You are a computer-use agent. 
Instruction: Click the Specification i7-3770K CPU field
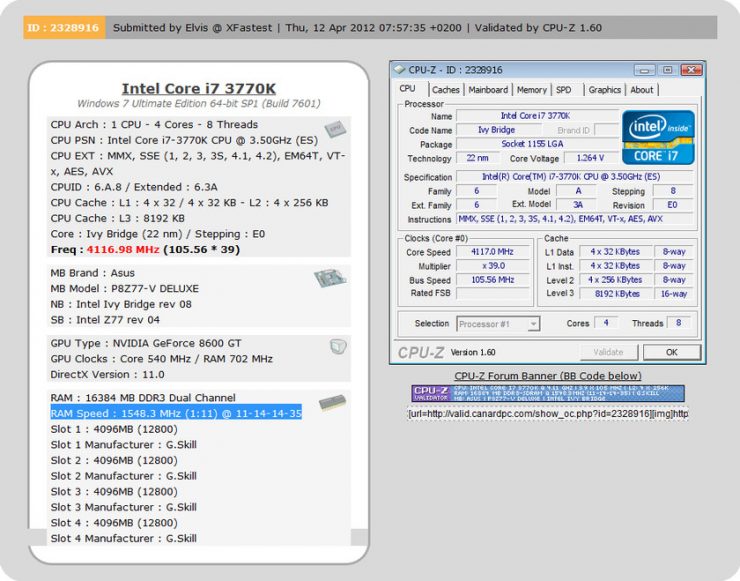click(574, 177)
